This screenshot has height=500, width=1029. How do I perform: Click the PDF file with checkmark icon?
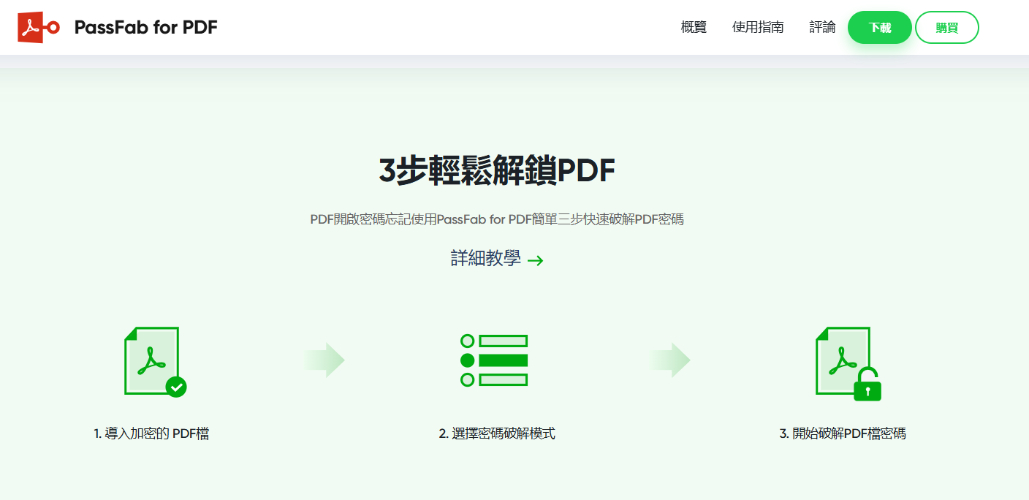click(155, 362)
